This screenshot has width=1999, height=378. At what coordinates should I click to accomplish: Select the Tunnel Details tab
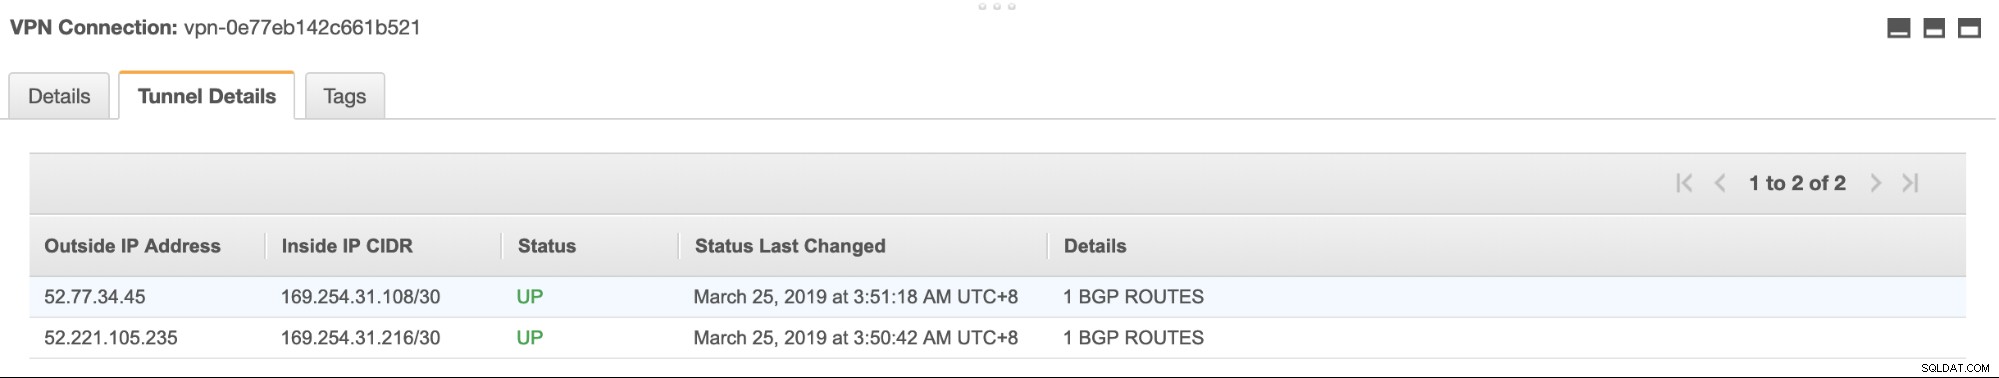pos(207,96)
